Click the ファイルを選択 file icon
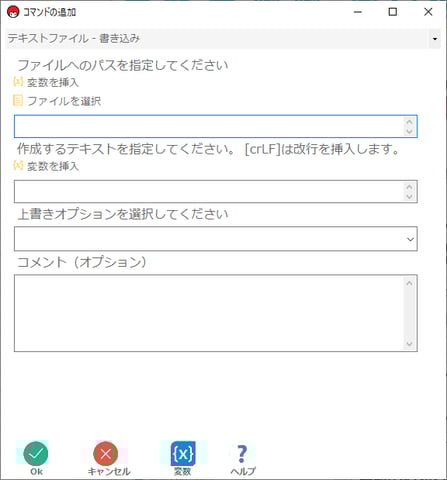This screenshot has width=447, height=480. 18,100
